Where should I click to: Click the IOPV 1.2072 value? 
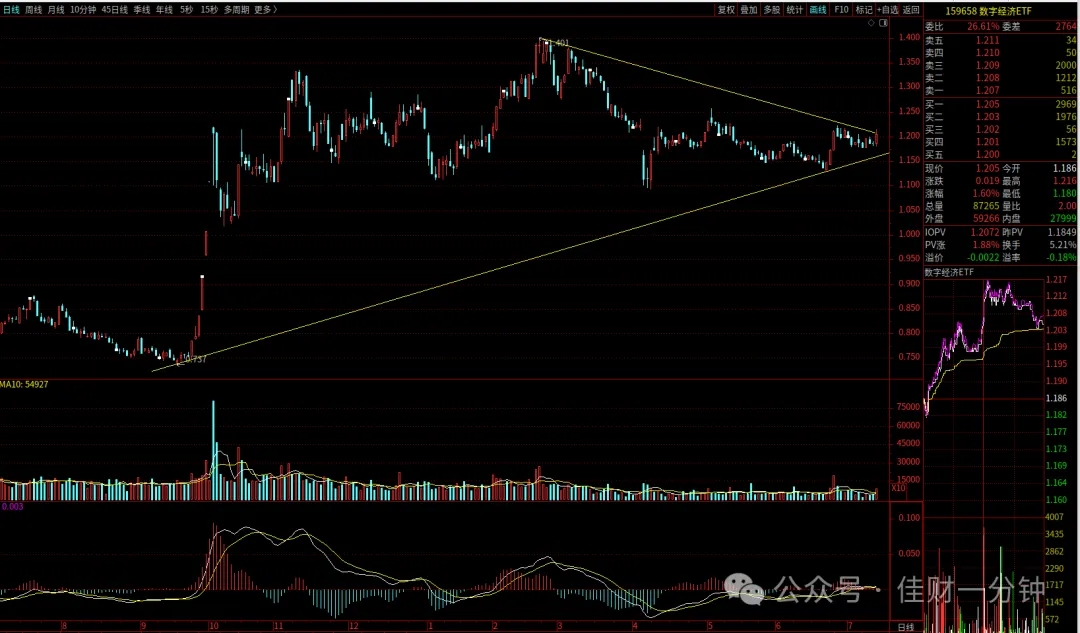click(984, 232)
